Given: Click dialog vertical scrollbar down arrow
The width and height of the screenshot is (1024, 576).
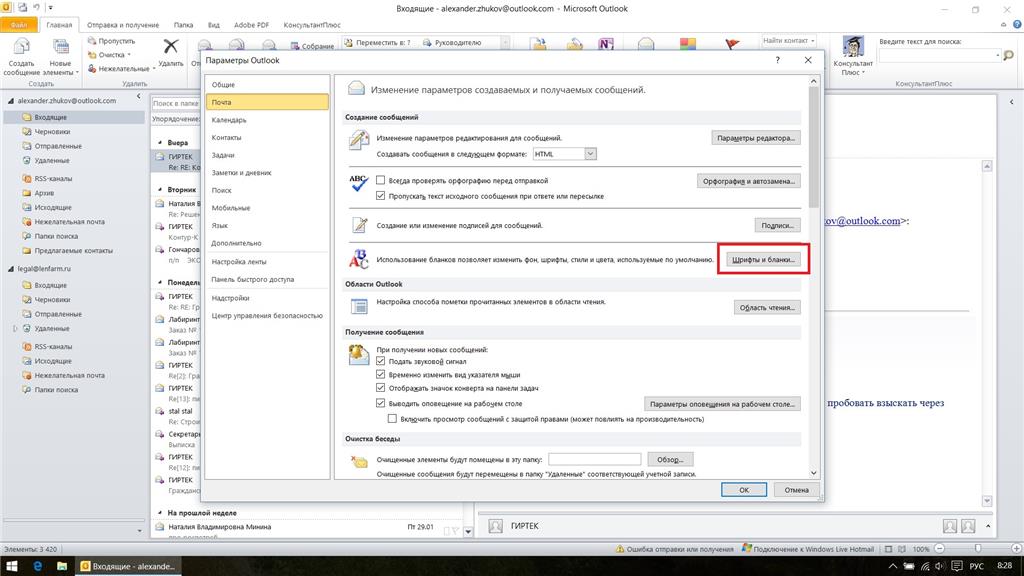Looking at the screenshot, I should pyautogui.click(x=814, y=473).
